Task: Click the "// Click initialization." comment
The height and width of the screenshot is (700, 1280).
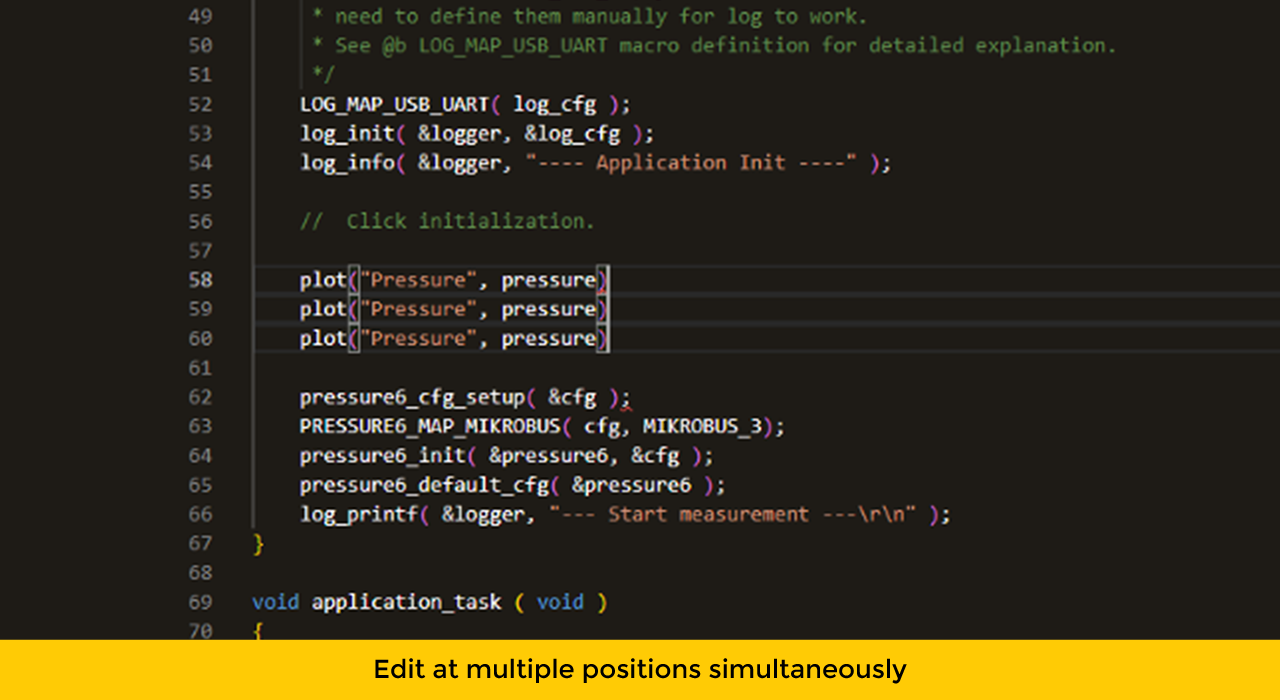Action: pos(447,221)
